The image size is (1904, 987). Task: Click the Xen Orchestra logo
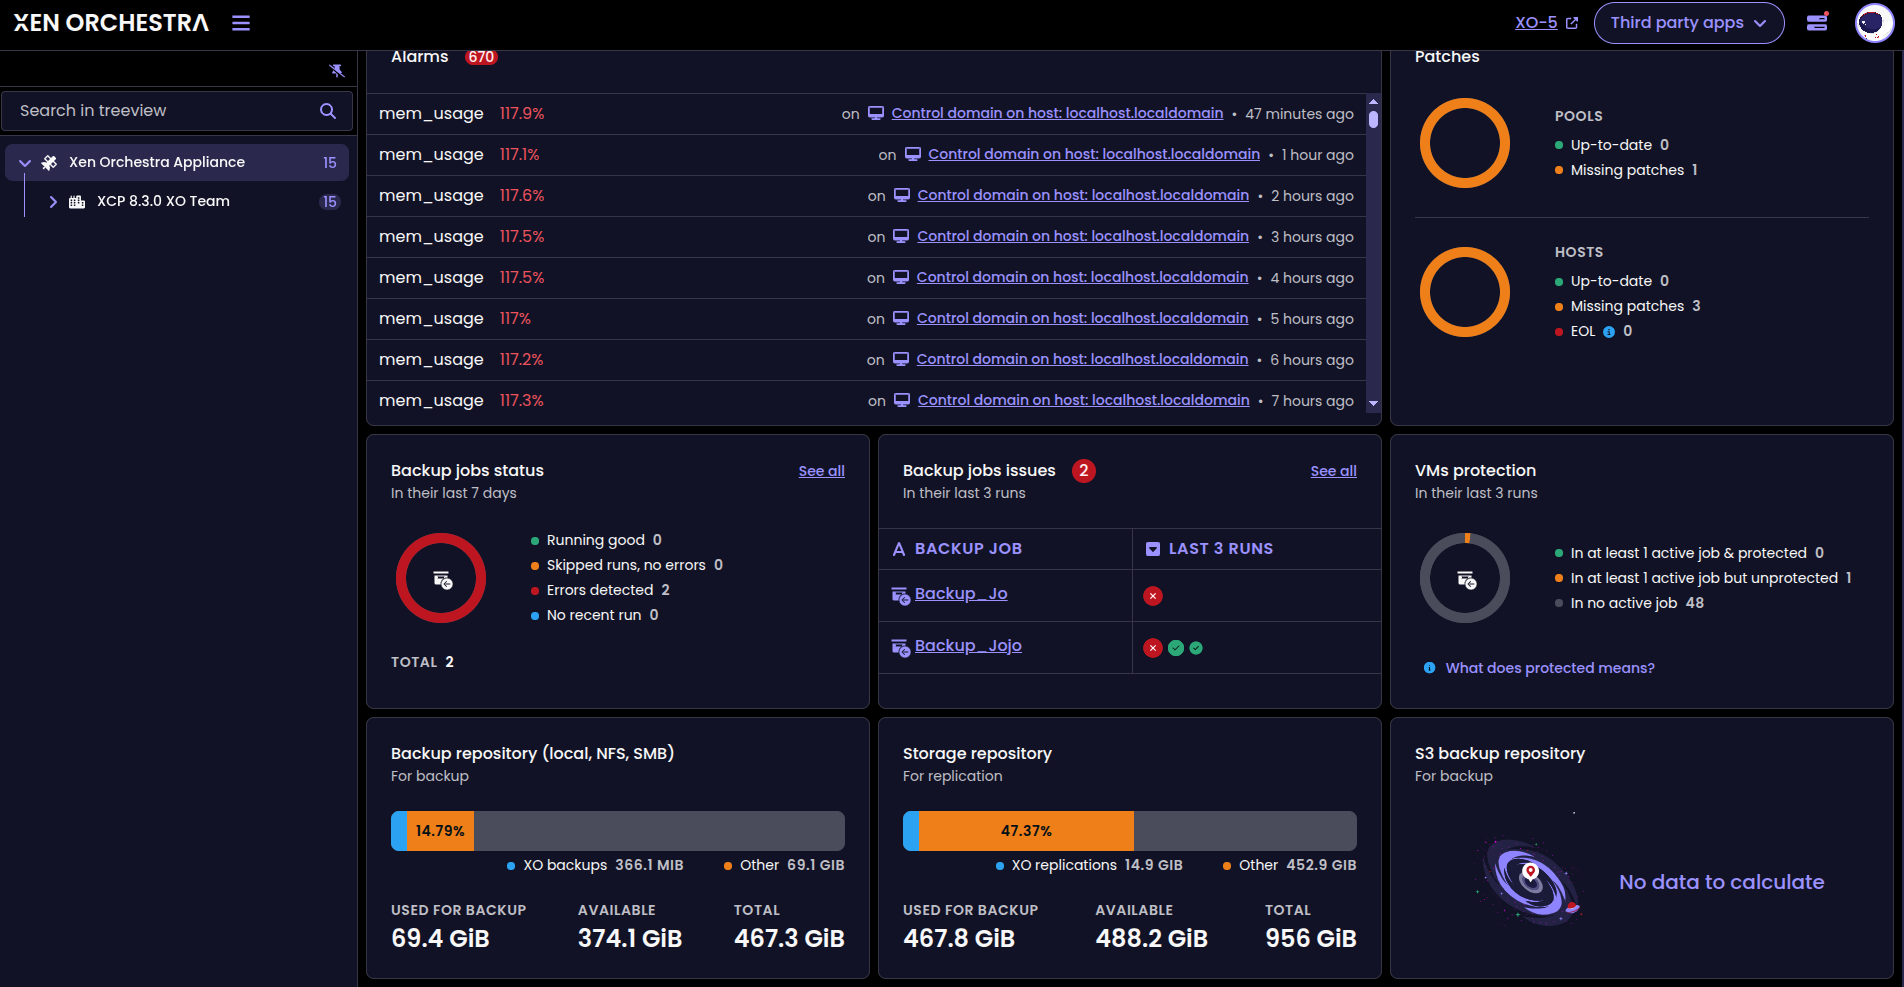click(111, 23)
